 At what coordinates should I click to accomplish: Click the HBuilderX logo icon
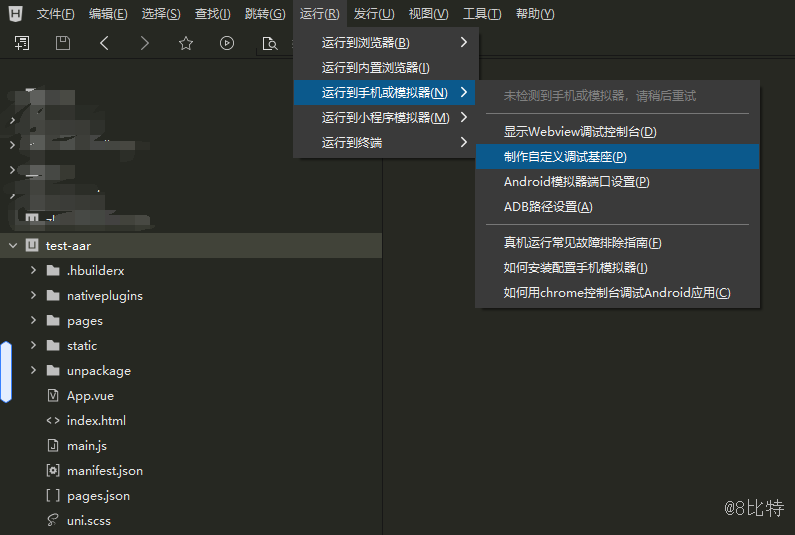click(x=16, y=14)
